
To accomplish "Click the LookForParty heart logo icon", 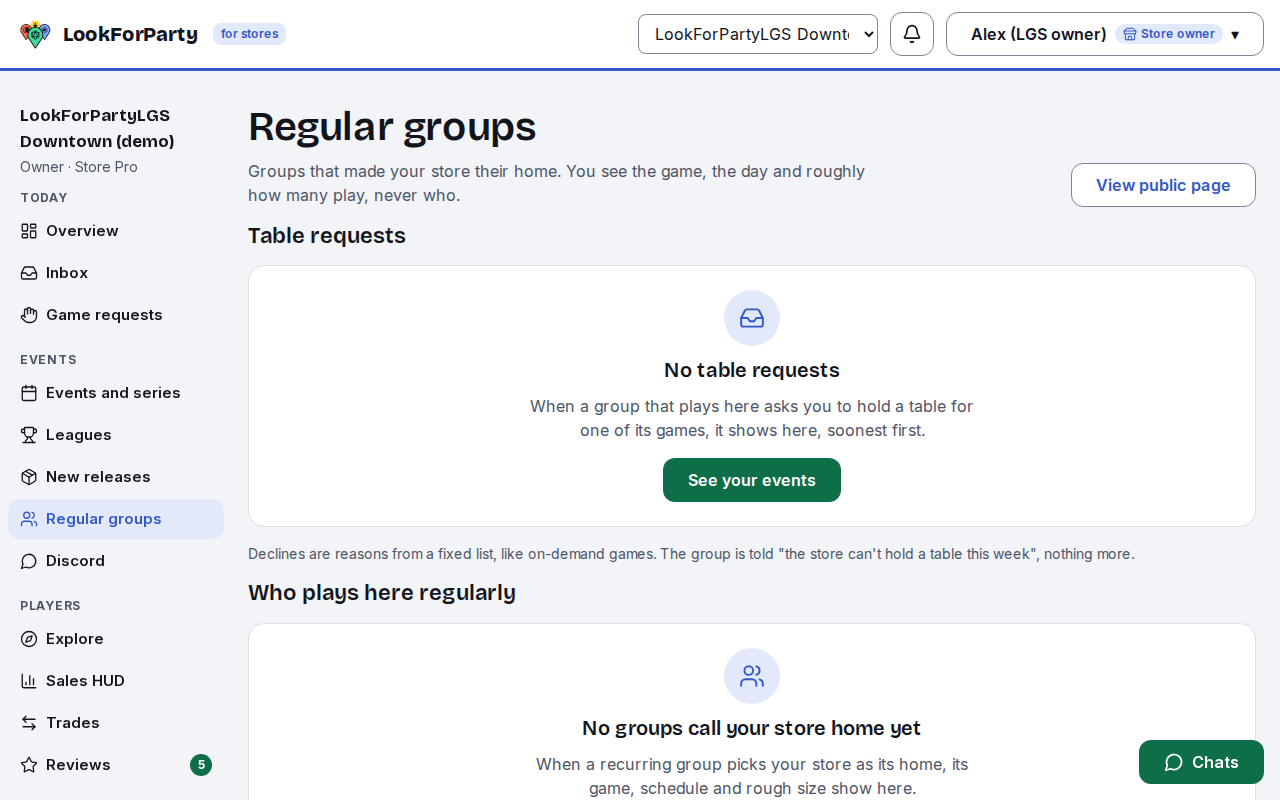I will point(35,34).
